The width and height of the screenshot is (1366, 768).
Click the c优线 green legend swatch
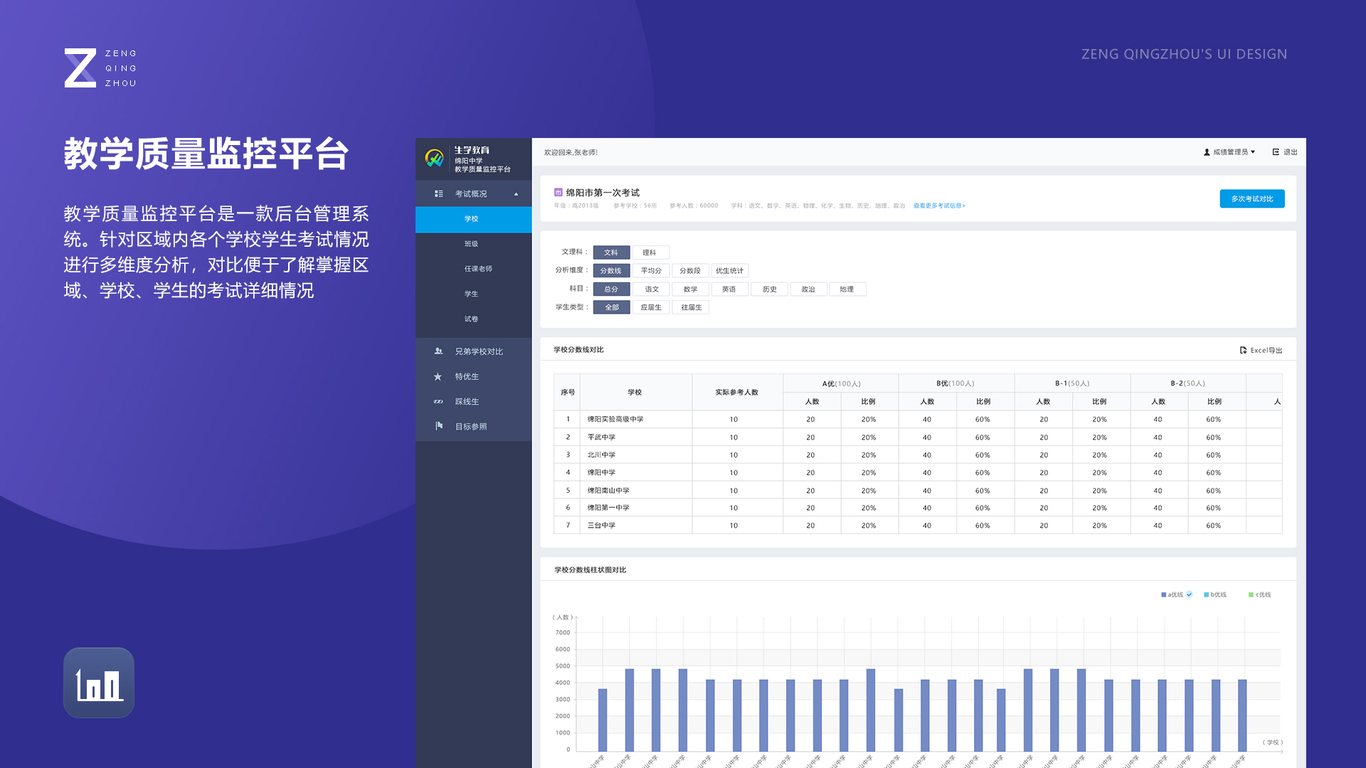[1251, 595]
